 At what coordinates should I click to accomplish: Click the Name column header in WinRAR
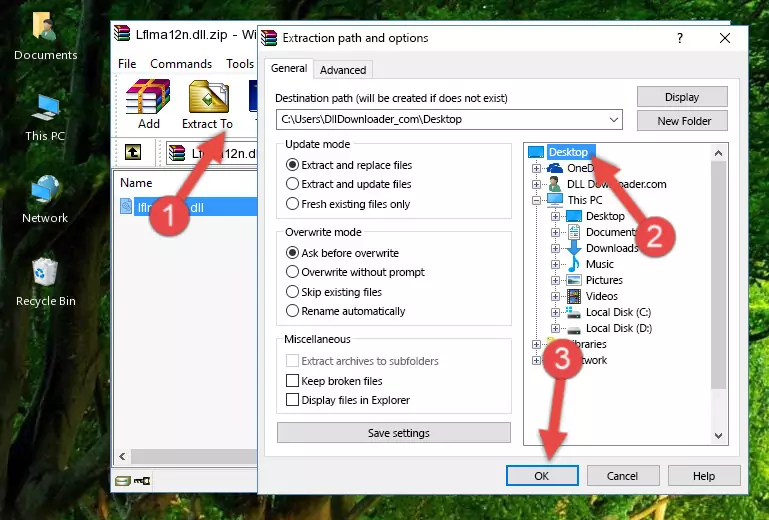[x=136, y=183]
